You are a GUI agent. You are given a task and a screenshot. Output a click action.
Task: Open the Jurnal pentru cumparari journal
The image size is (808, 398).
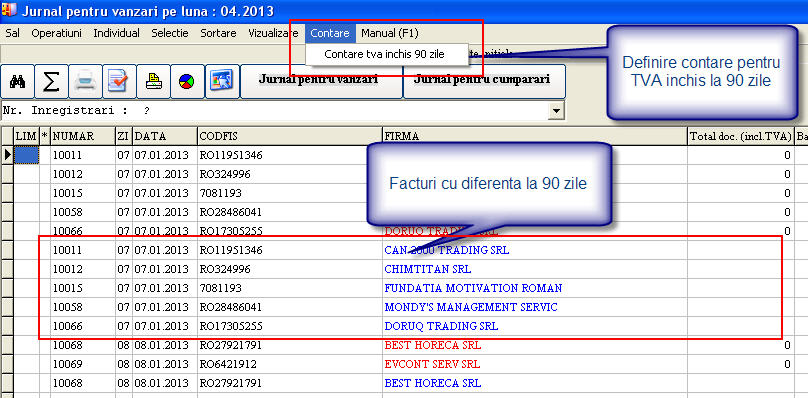[x=484, y=81]
